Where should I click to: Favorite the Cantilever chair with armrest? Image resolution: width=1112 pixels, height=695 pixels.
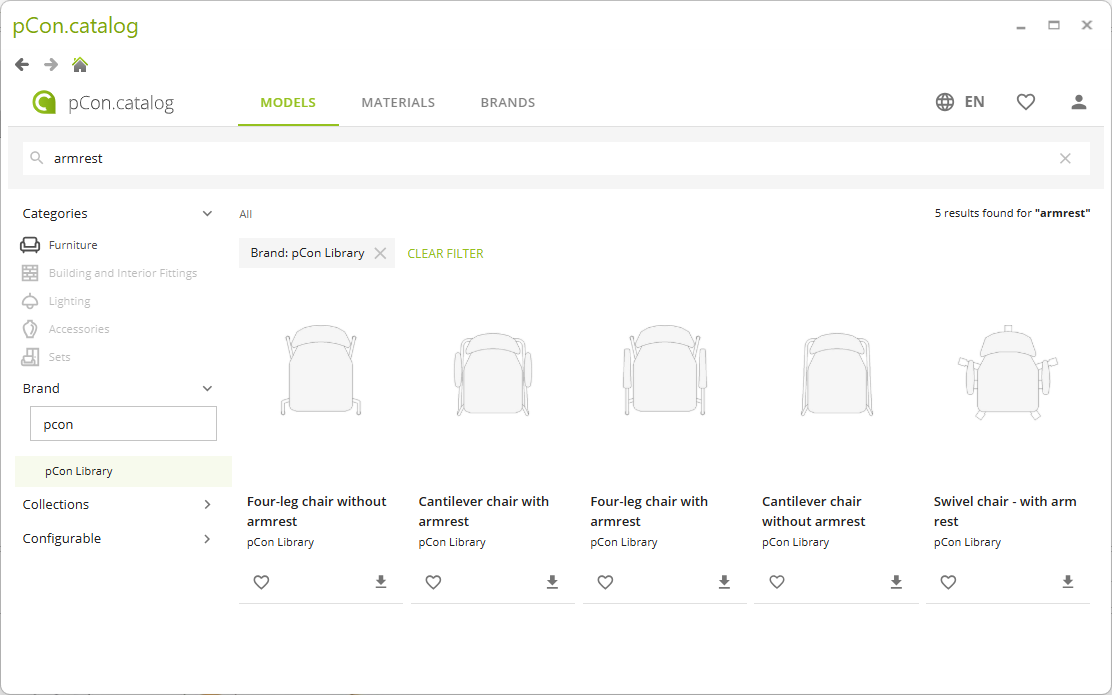tap(433, 582)
